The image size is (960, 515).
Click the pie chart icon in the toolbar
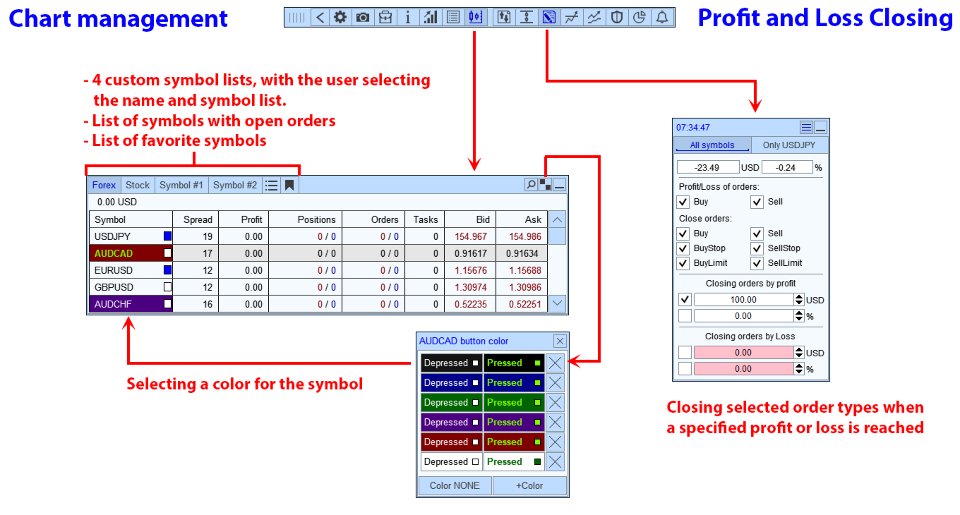point(639,17)
